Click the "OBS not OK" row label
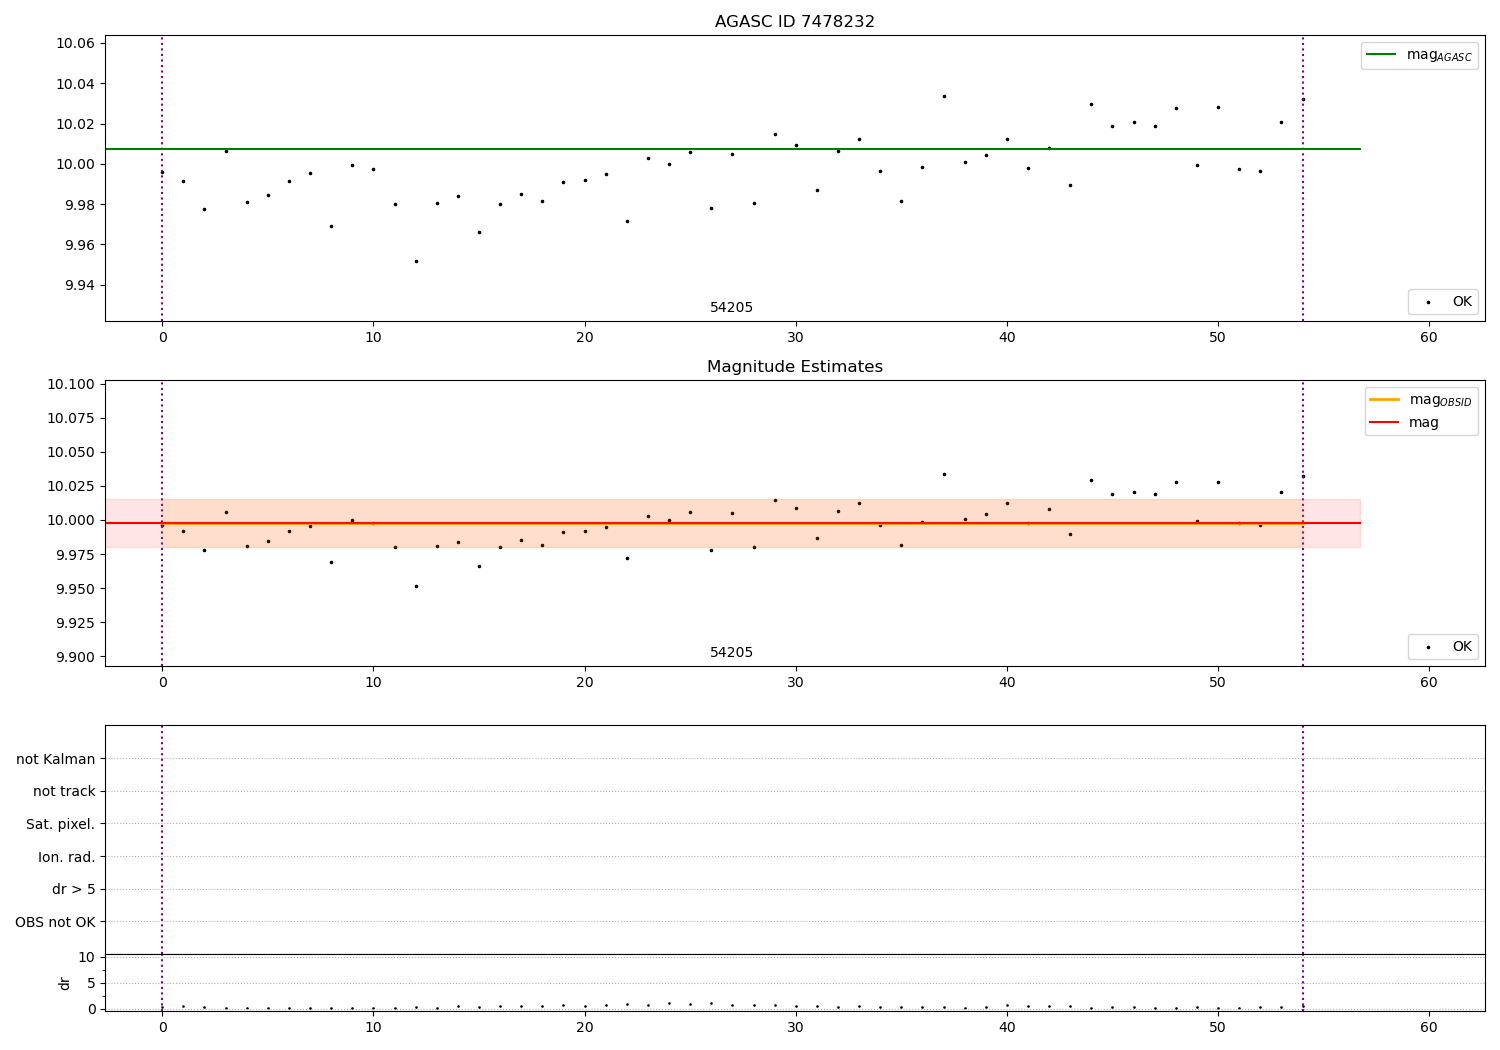Viewport: 1500px width, 1050px height. pos(55,922)
